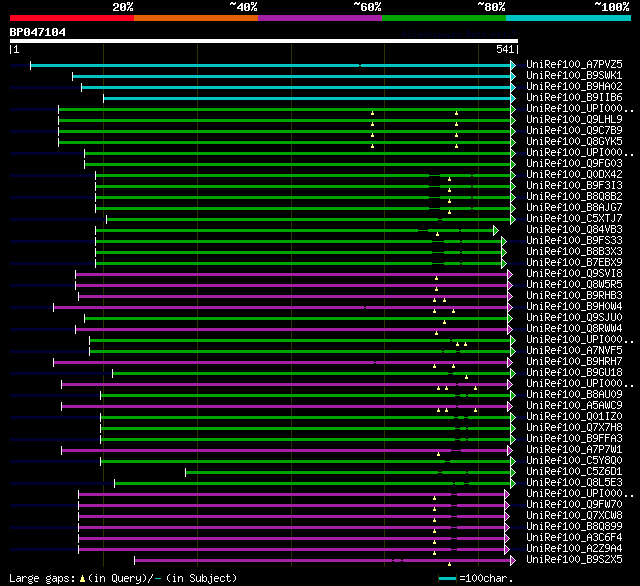Click the cyan alignment bar for A7PVZ5
The image size is (640, 586).
coord(271,65)
